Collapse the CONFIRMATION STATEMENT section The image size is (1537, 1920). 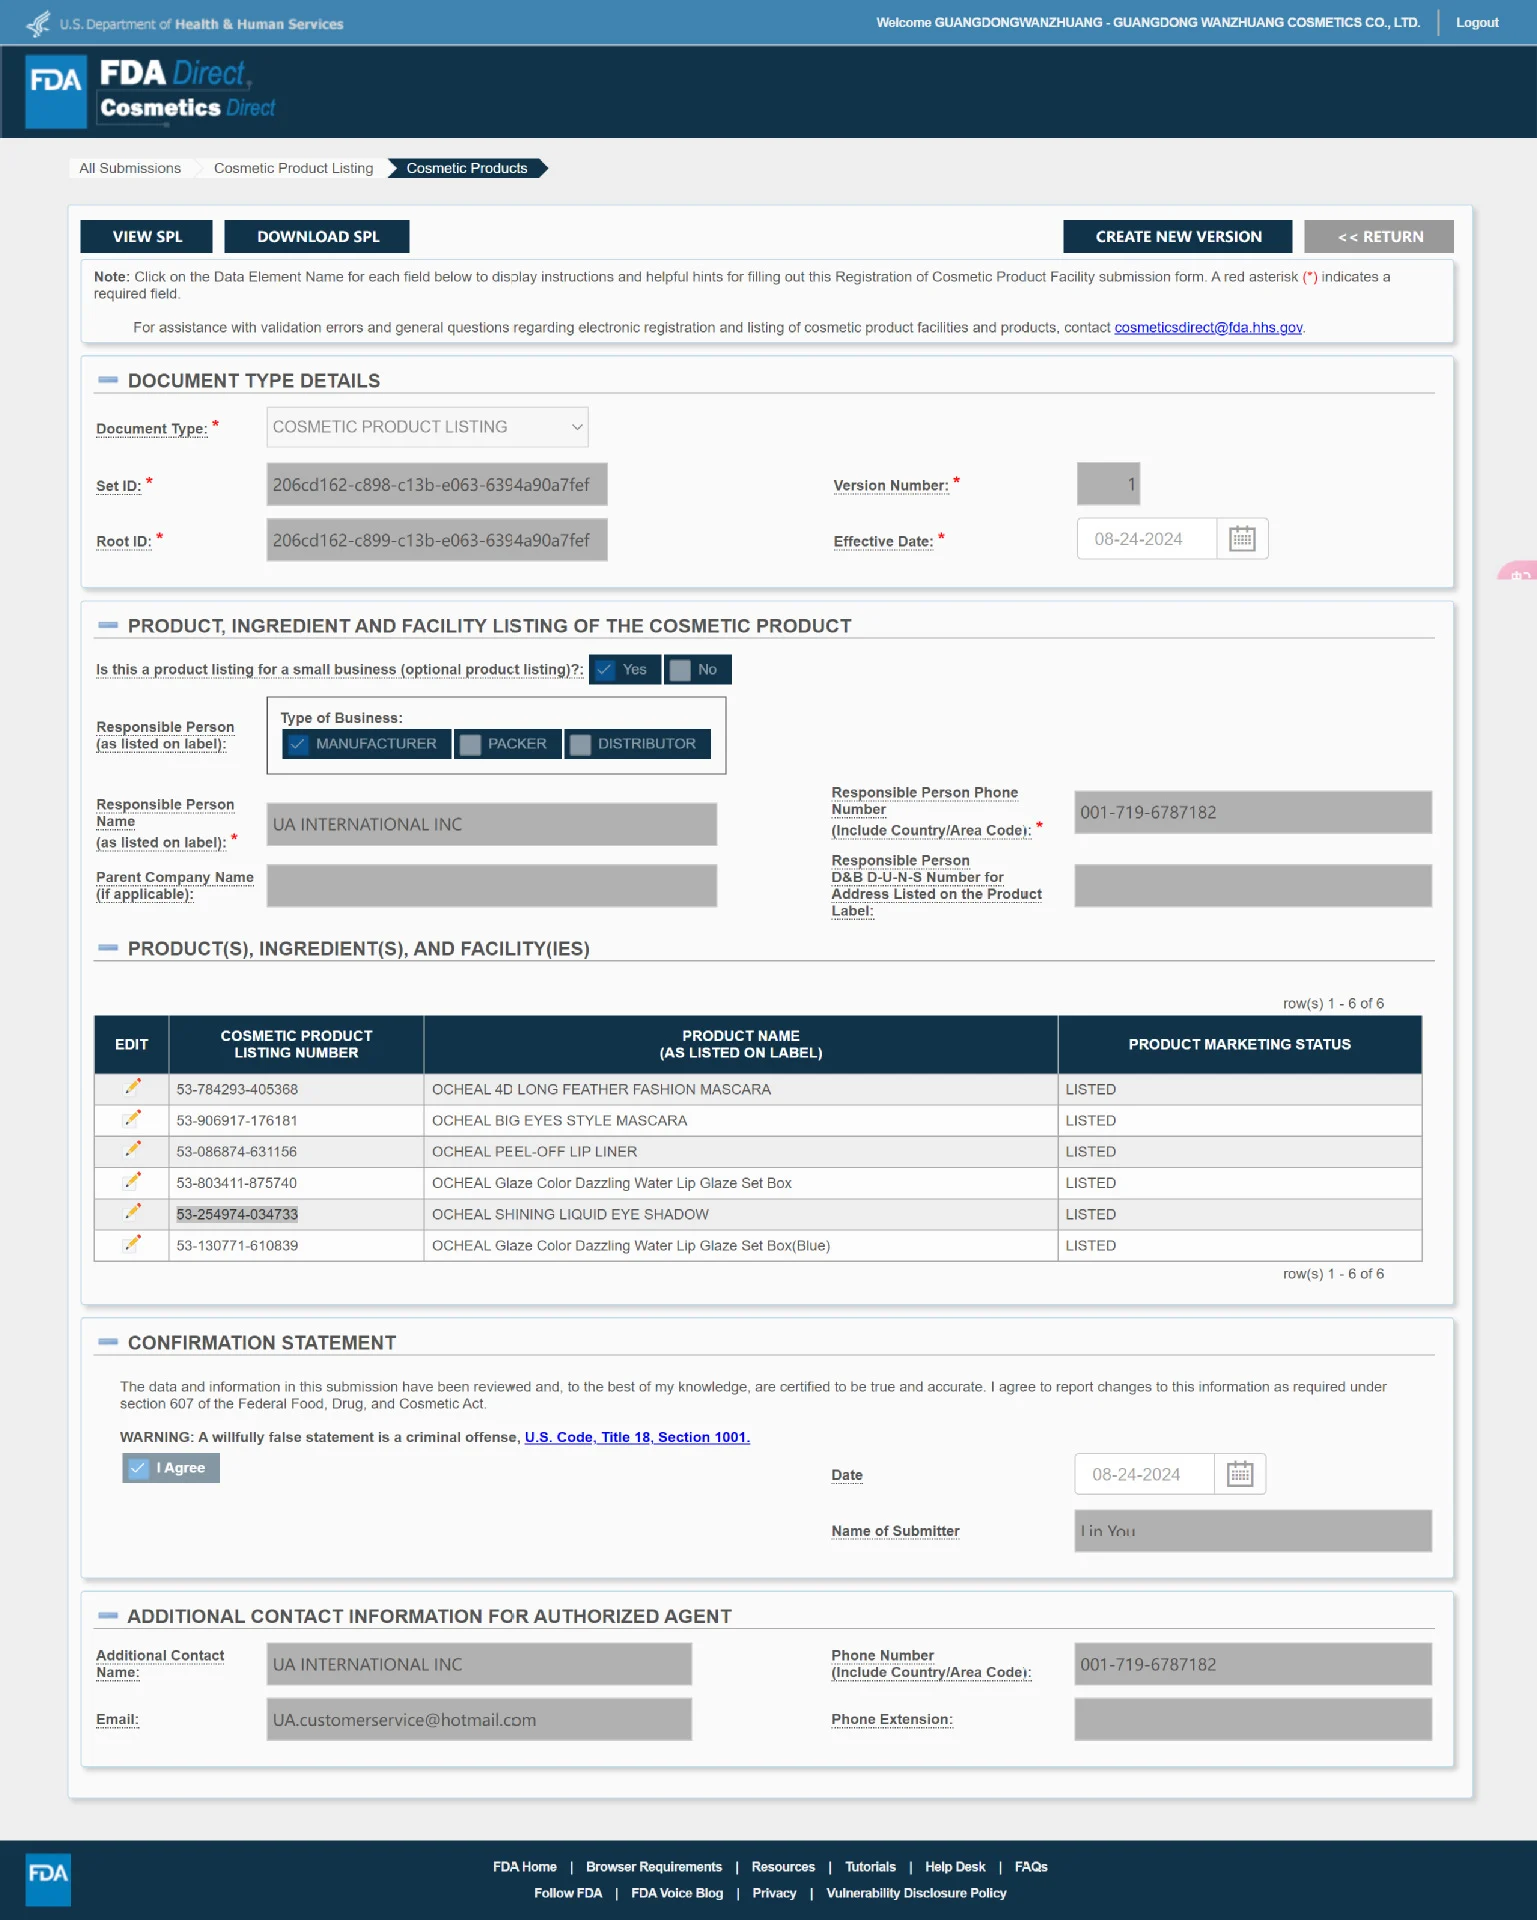tap(108, 1342)
